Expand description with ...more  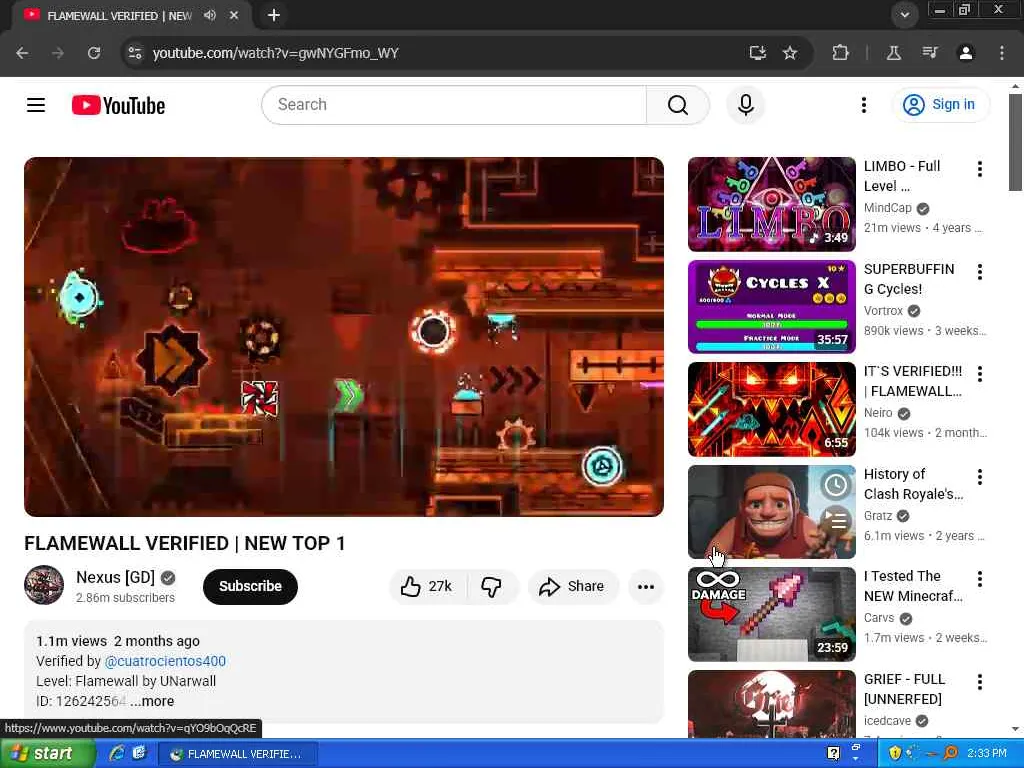tap(152, 701)
